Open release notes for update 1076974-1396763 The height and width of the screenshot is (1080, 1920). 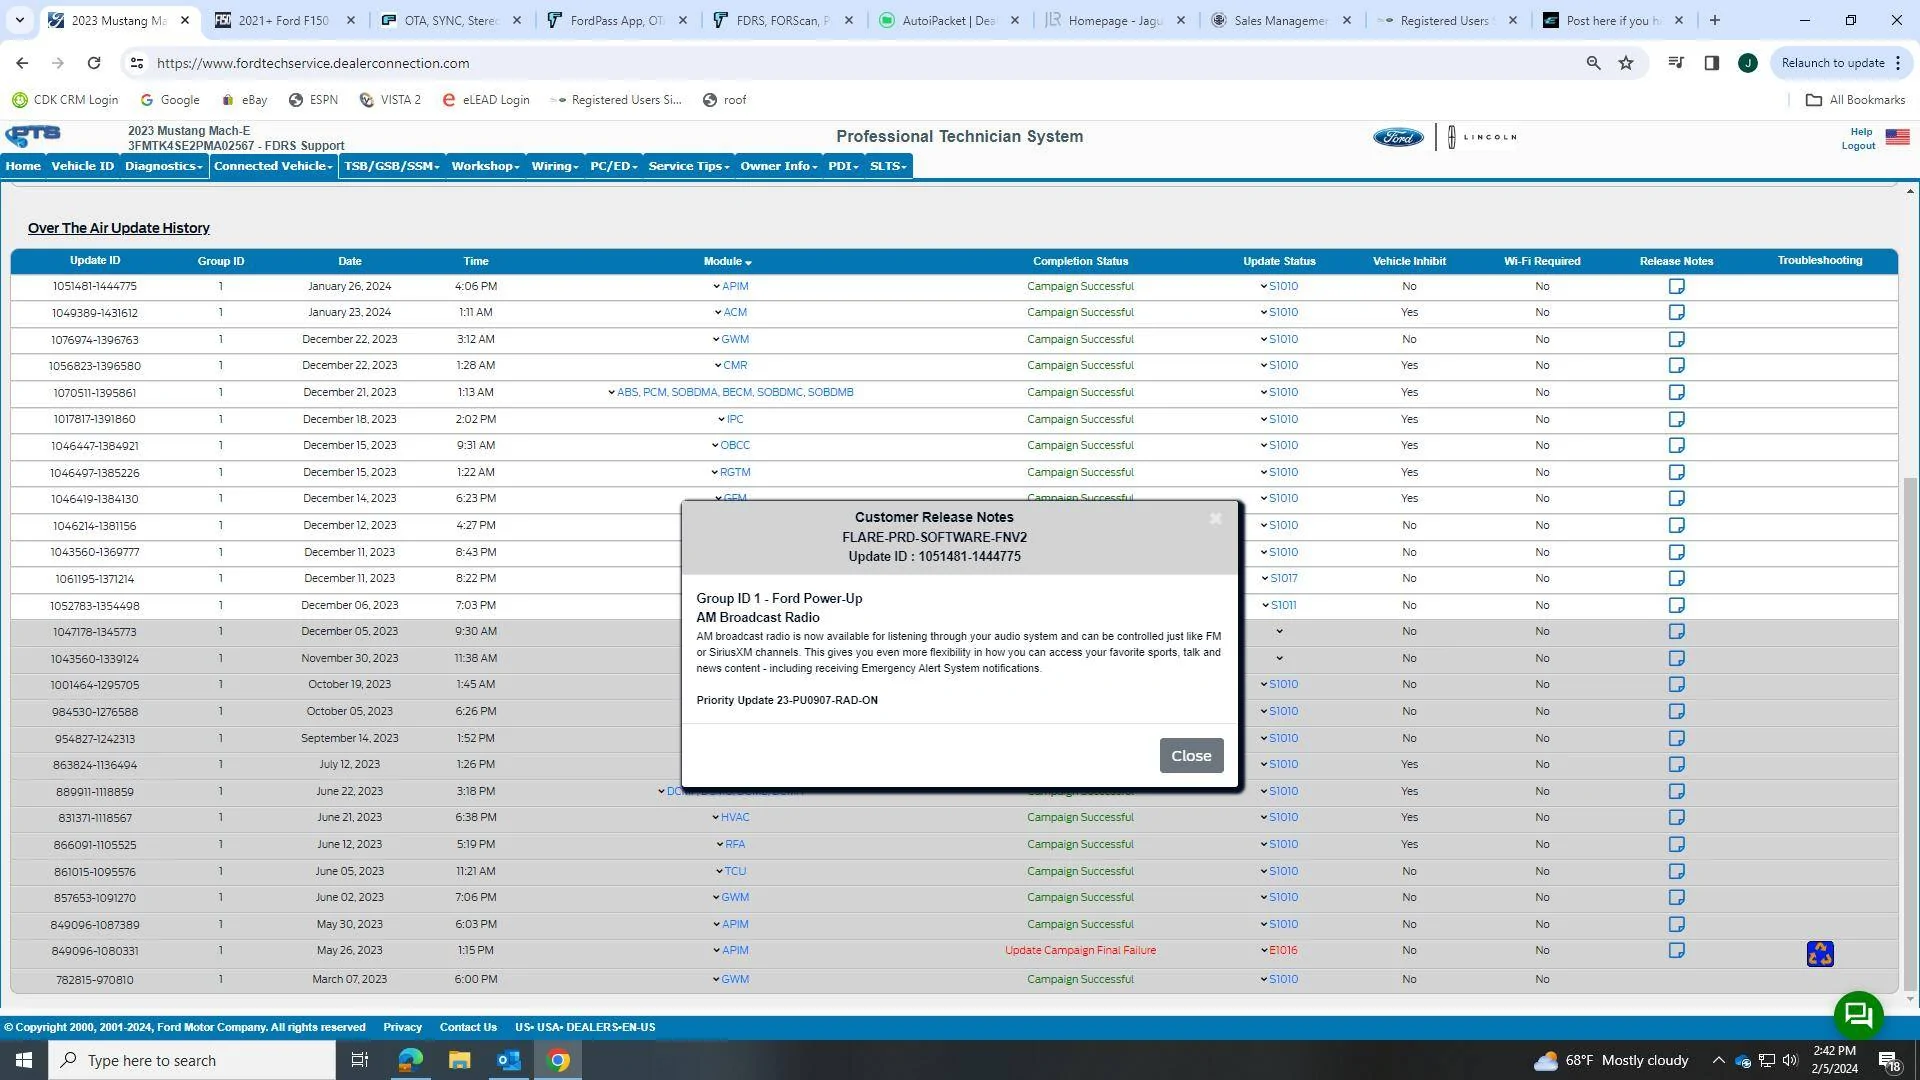pyautogui.click(x=1676, y=340)
